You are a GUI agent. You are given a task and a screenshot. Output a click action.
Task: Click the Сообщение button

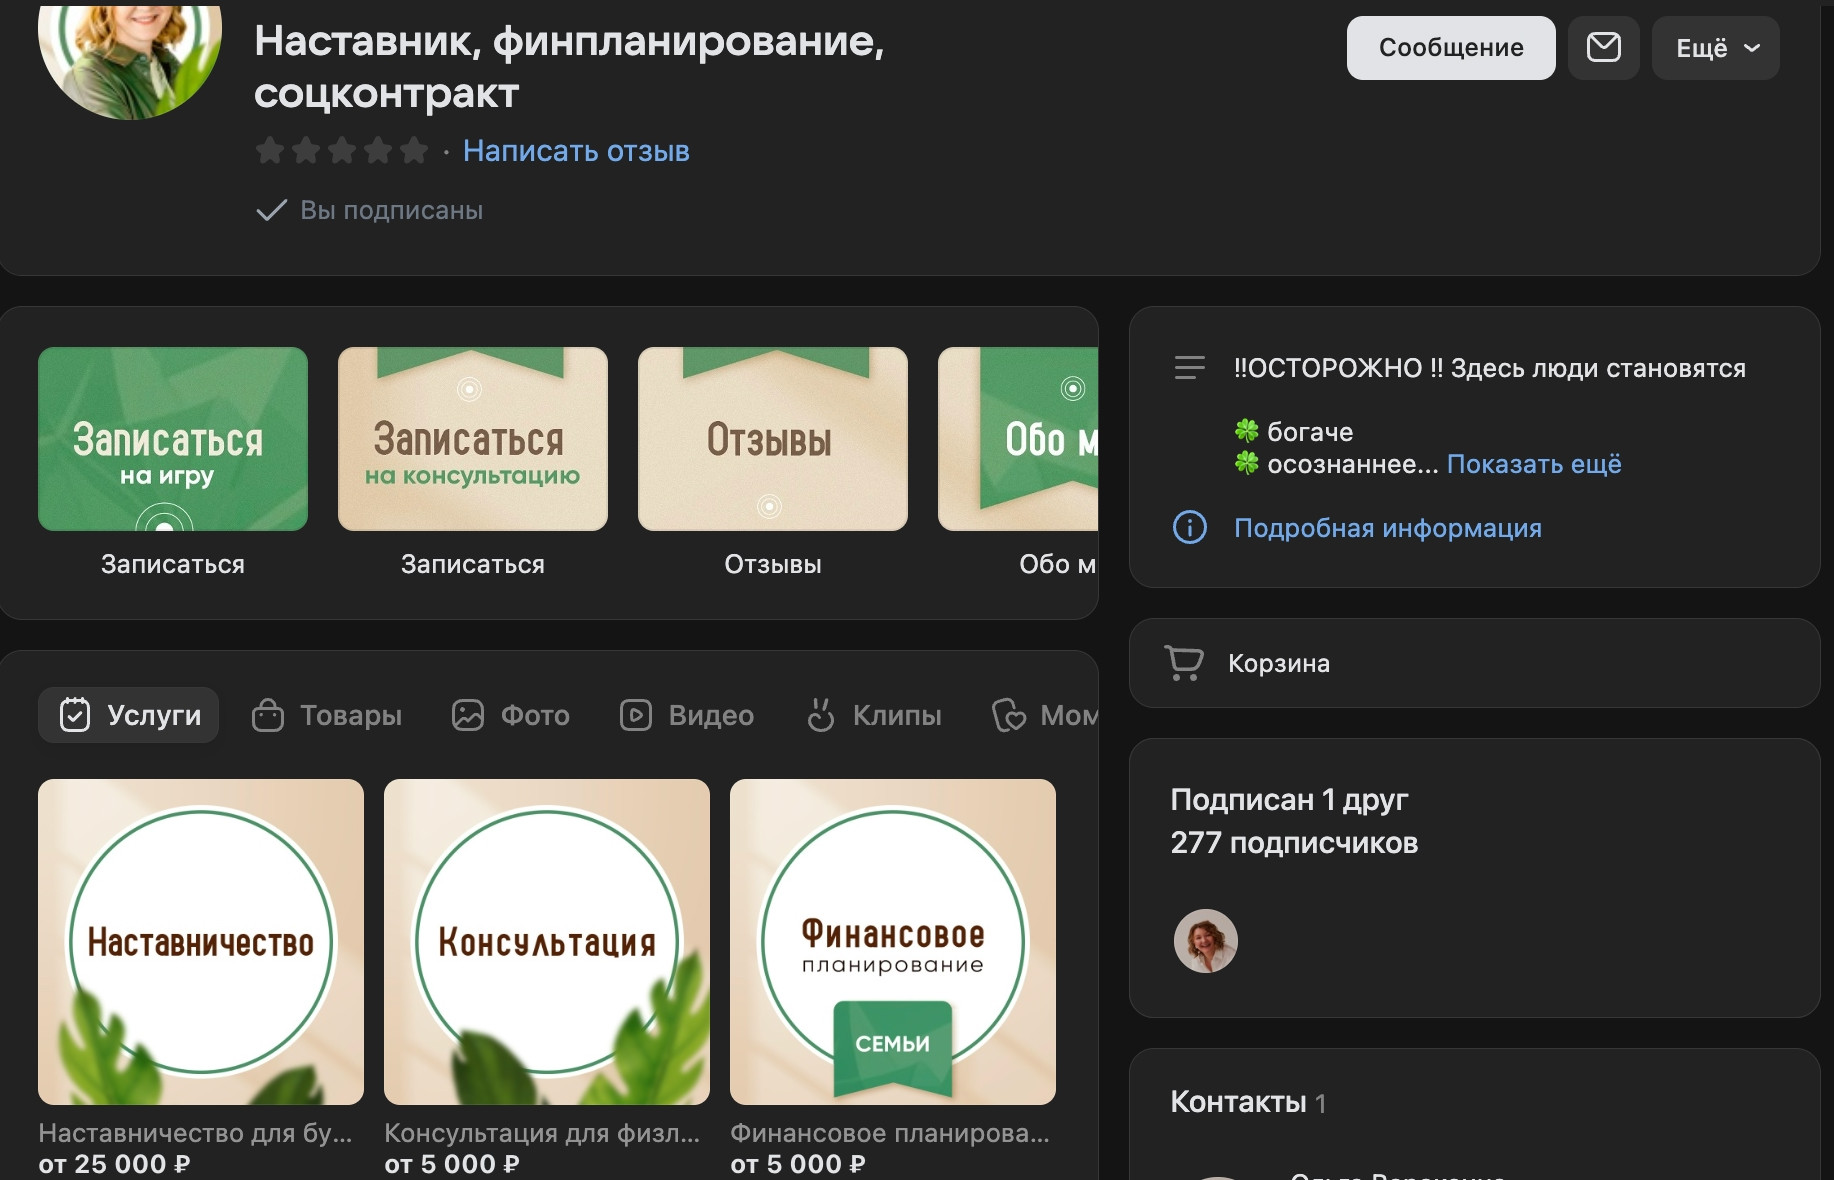[x=1451, y=47]
